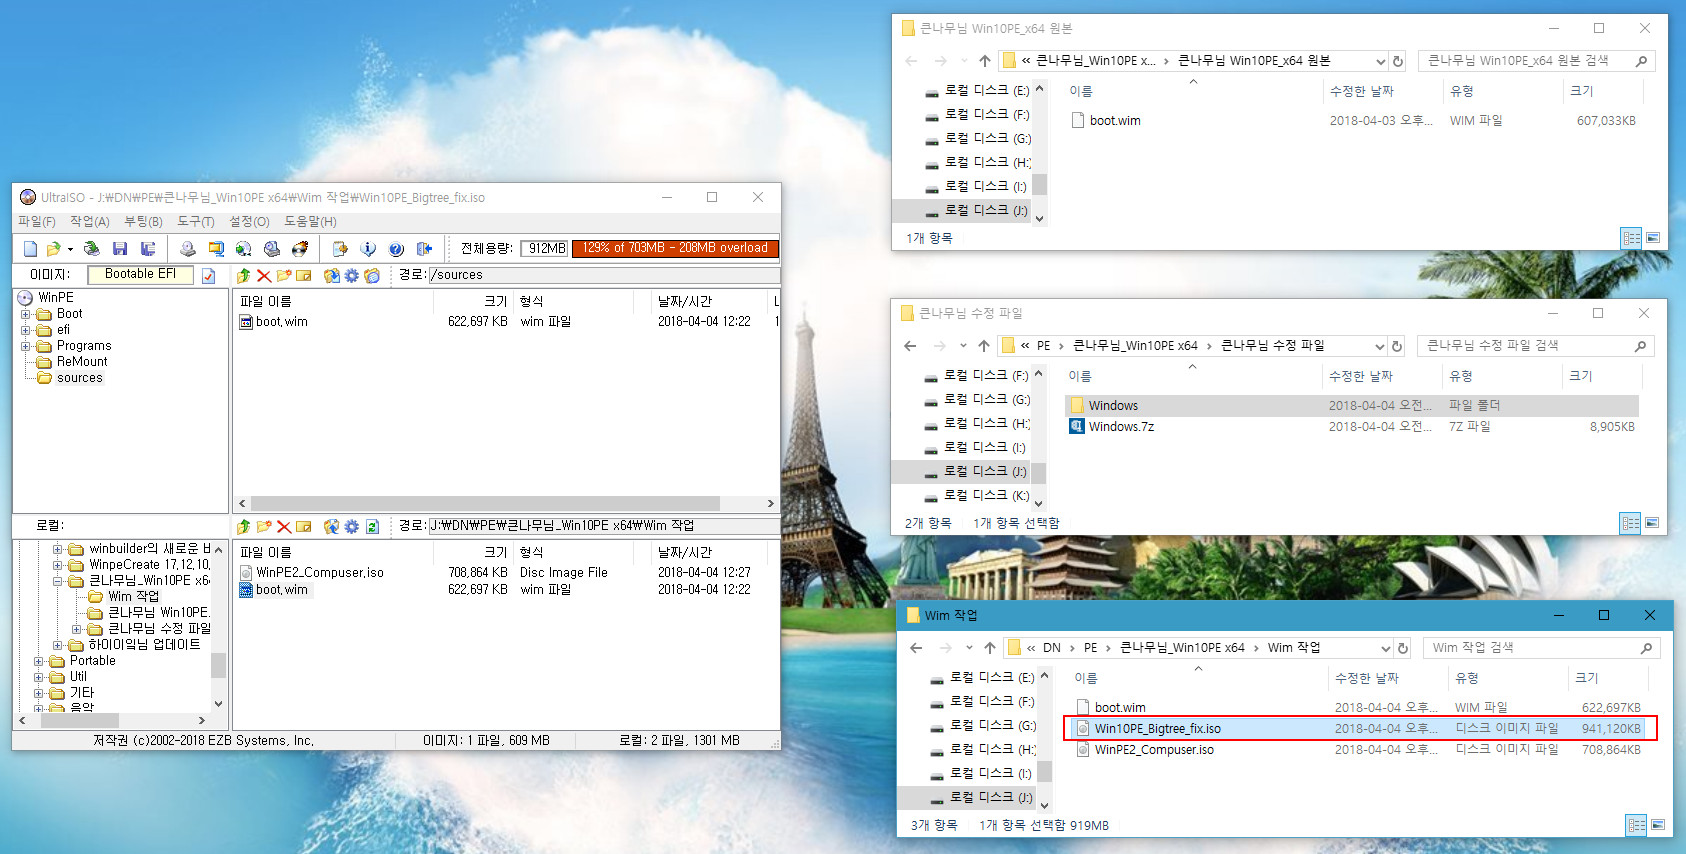This screenshot has height=854, width=1686.
Task: Expand the Util folder in local tree
Action: click(x=39, y=677)
